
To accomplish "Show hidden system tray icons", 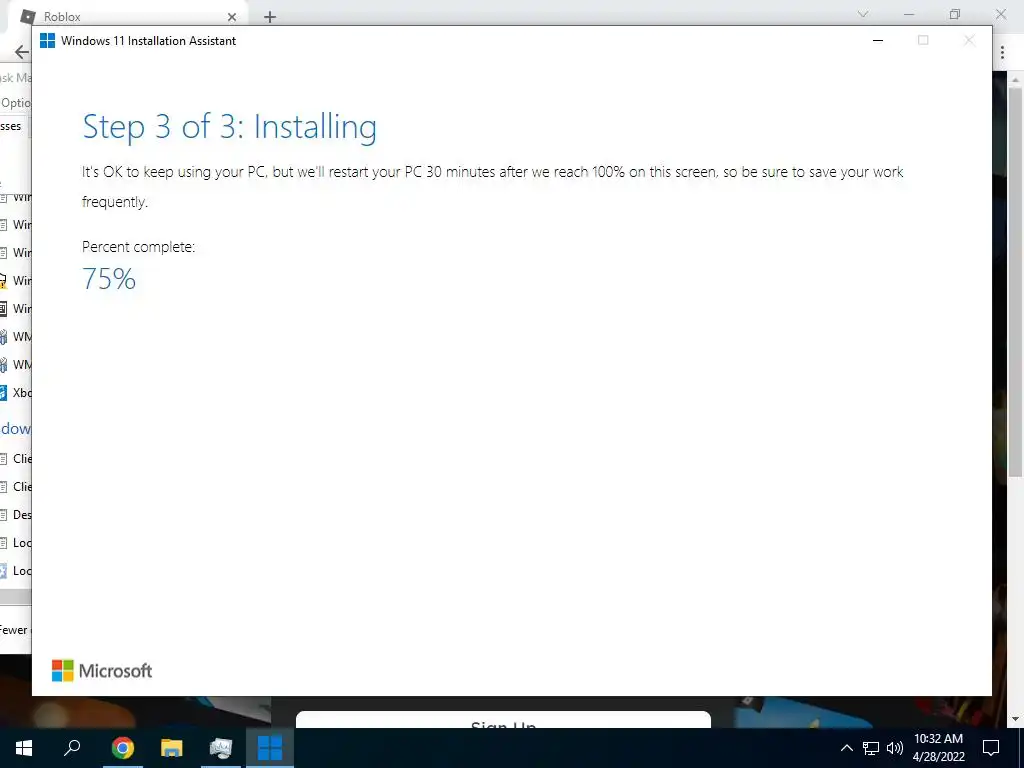I will (x=846, y=748).
